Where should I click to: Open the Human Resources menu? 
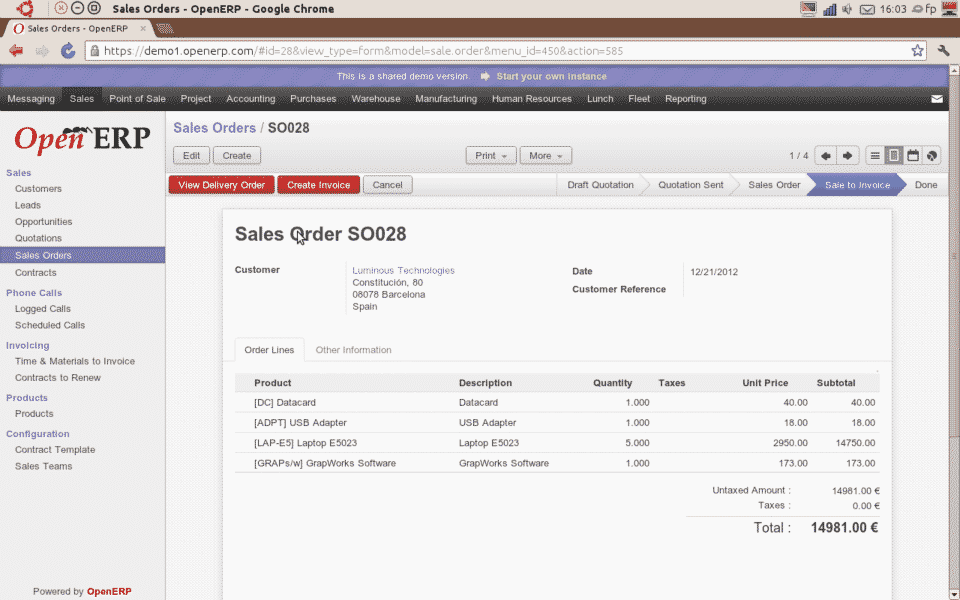click(x=531, y=99)
